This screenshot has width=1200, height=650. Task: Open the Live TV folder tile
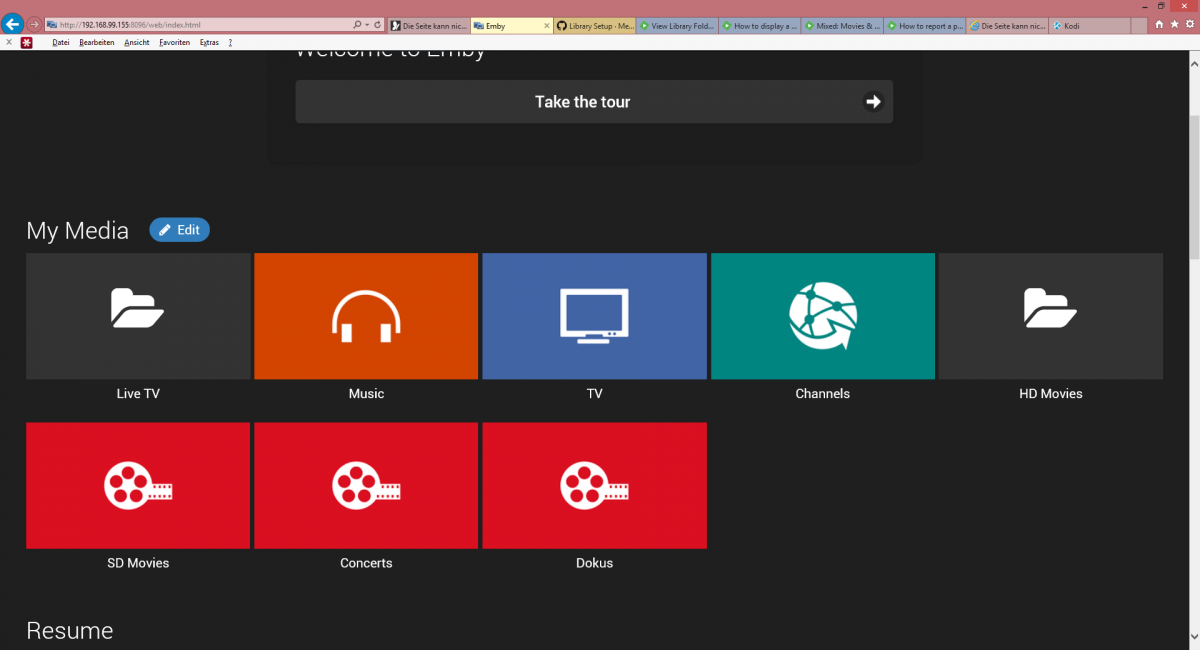point(138,316)
